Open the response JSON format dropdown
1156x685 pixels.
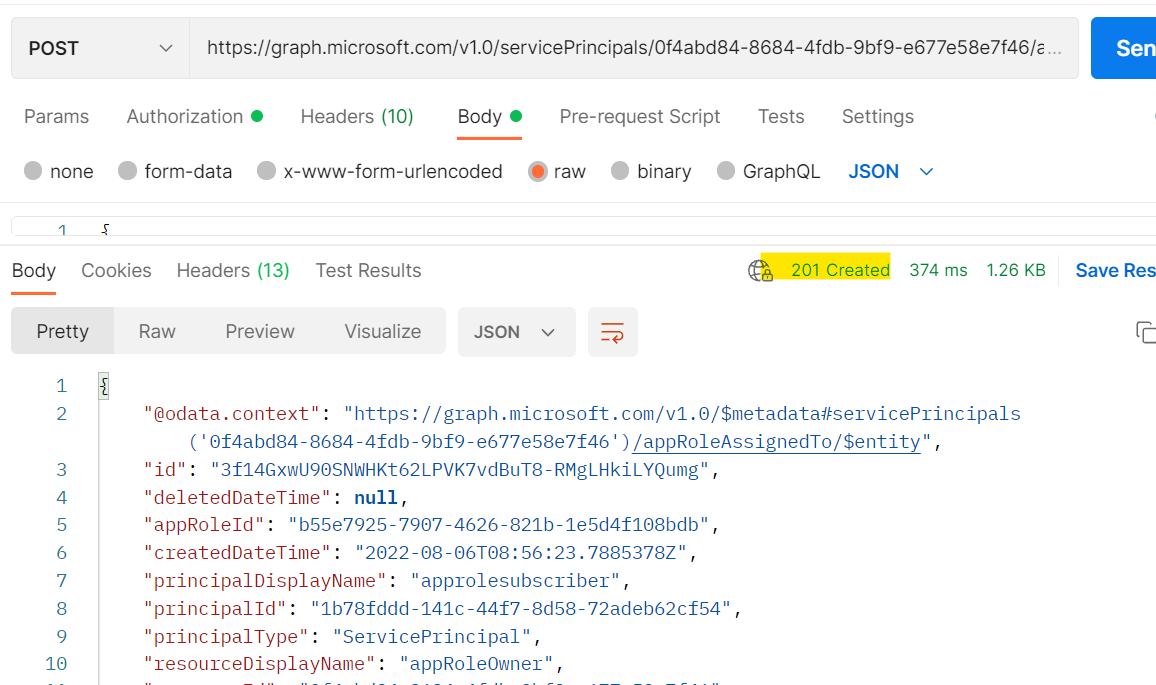pyautogui.click(x=516, y=332)
